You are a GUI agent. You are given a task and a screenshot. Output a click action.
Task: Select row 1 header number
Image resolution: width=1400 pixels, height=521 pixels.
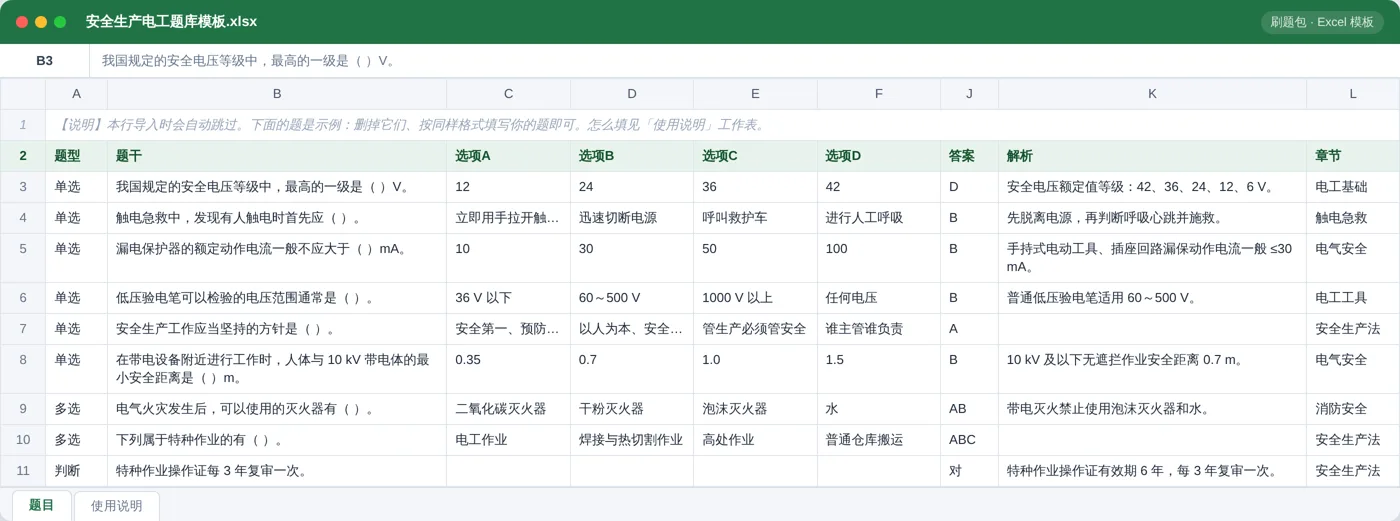[x=23, y=125]
